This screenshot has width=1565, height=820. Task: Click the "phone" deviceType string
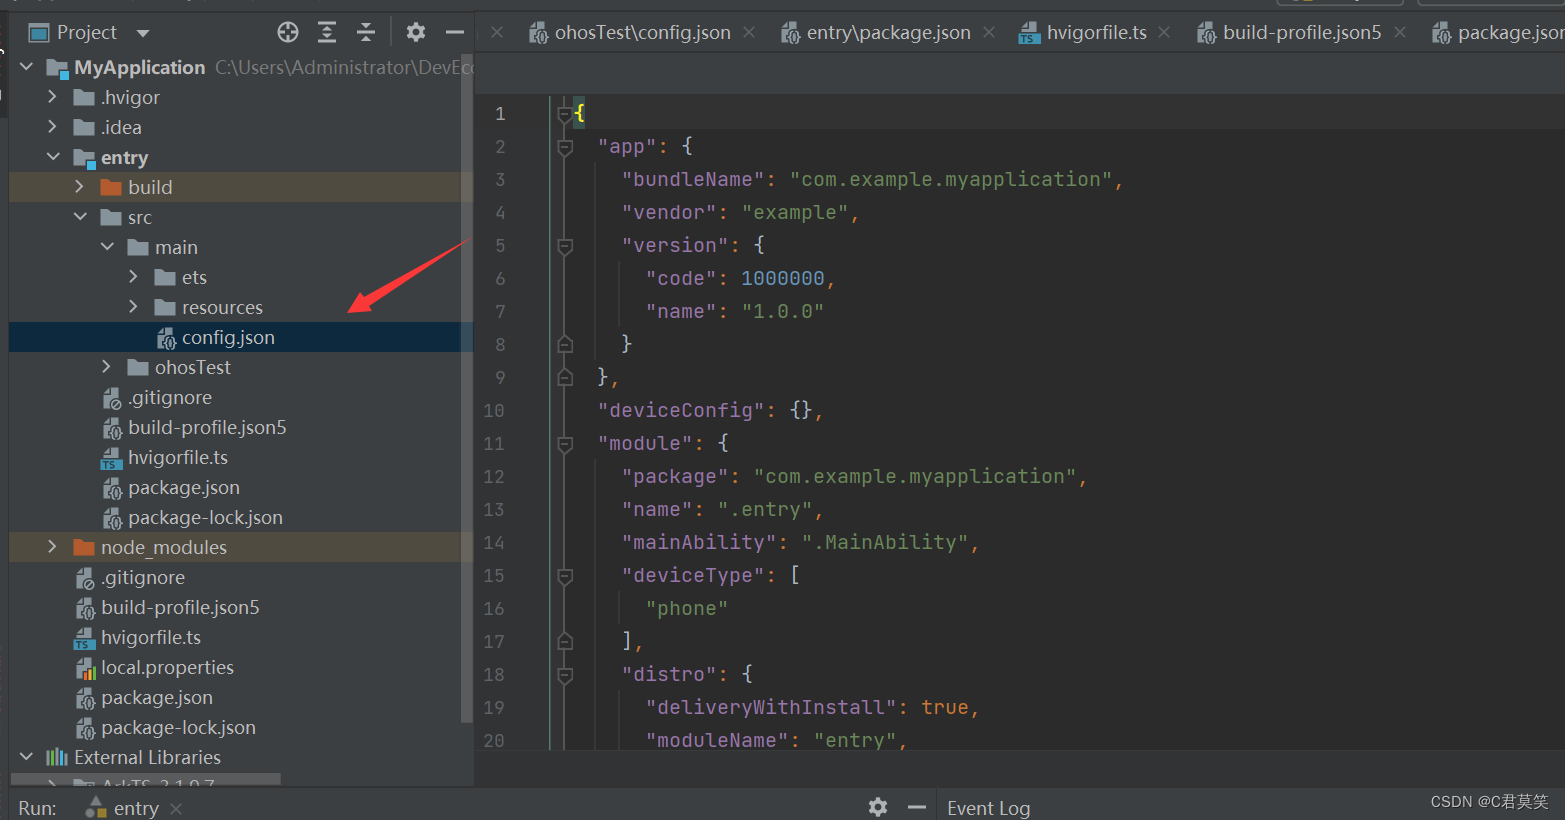click(686, 609)
